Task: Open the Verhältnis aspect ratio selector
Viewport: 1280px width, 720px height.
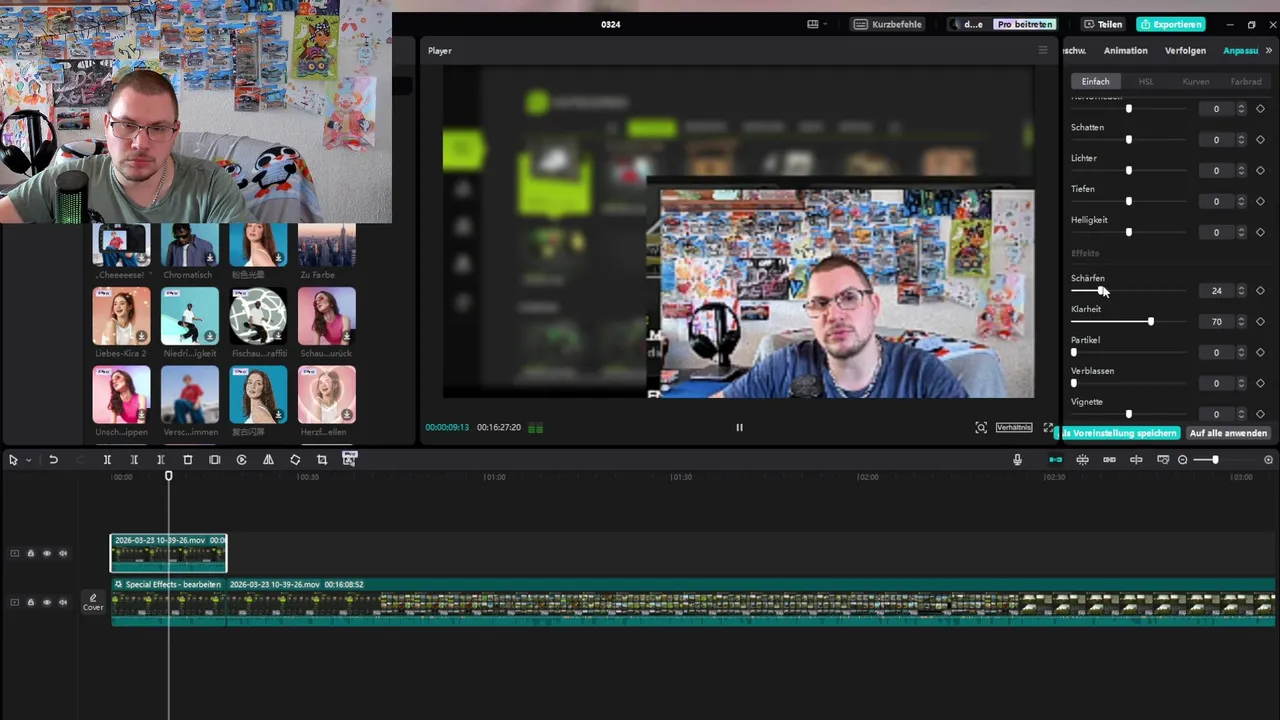Action: [x=1013, y=427]
